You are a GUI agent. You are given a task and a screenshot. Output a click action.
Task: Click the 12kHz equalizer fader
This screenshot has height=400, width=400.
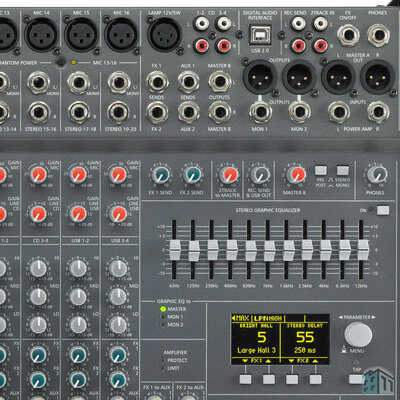point(363,250)
